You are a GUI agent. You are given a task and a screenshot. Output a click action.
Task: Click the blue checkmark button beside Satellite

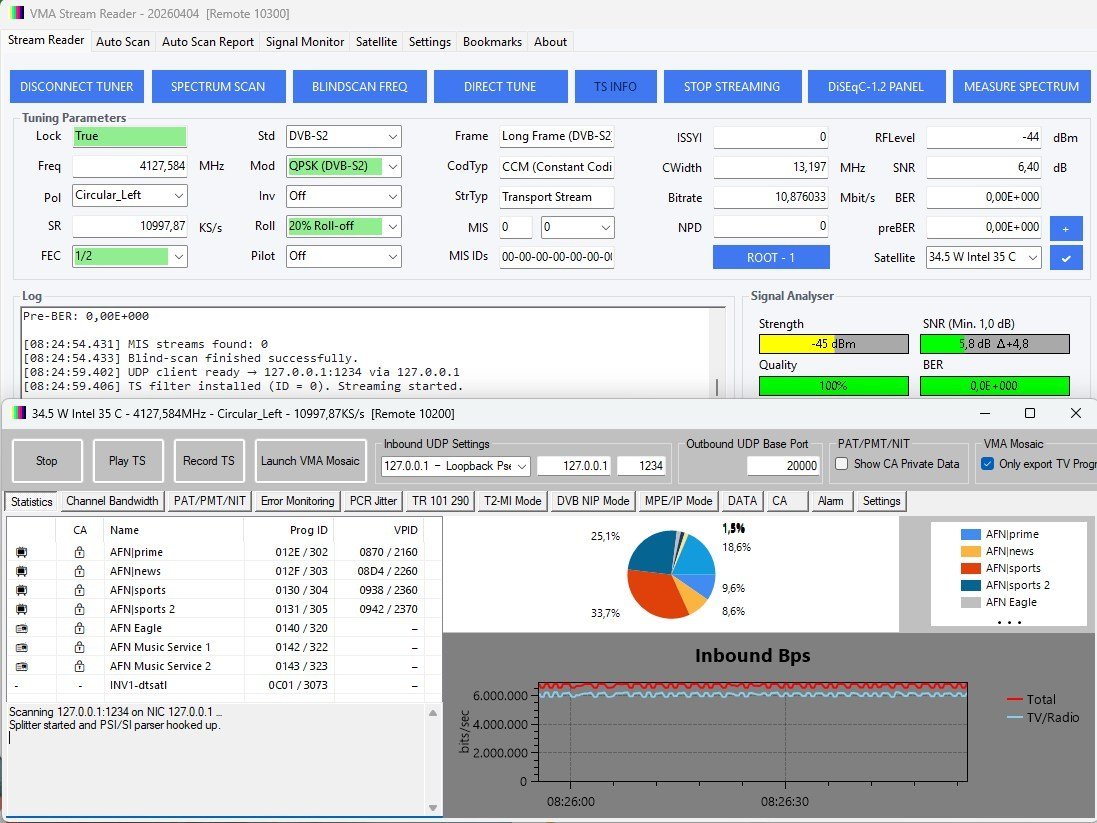pos(1065,258)
